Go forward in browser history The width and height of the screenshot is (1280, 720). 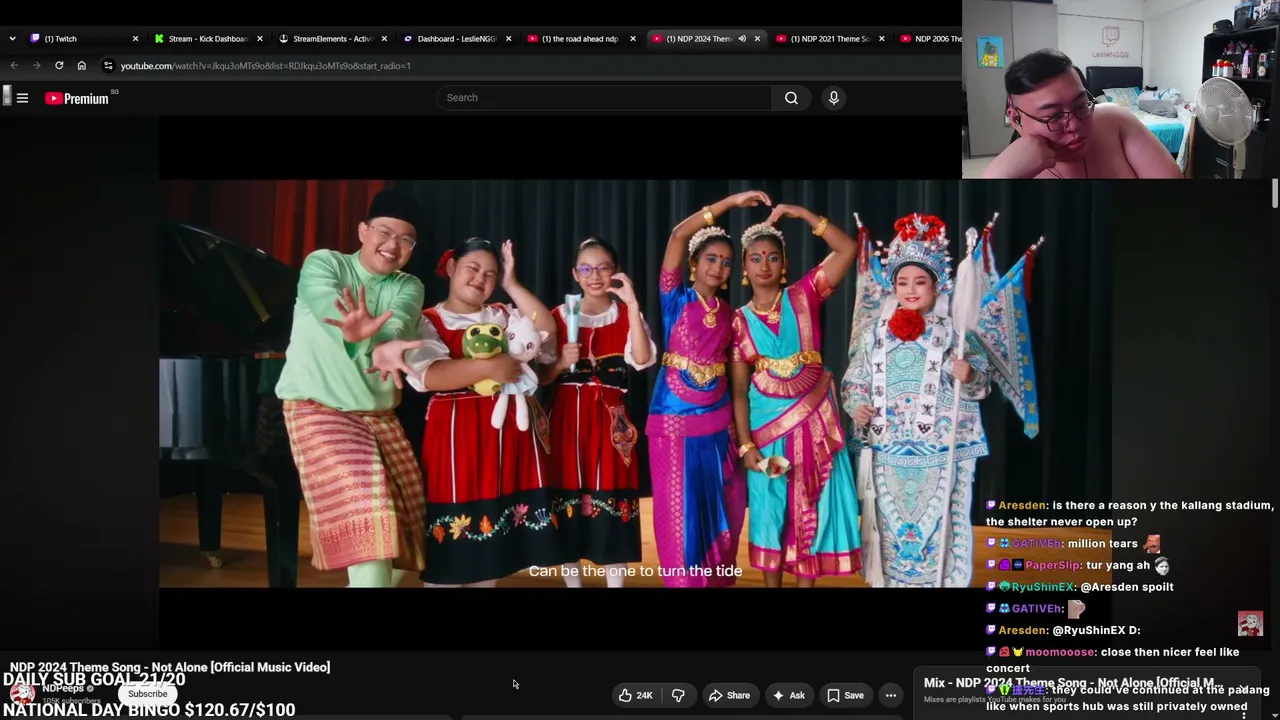[36, 66]
